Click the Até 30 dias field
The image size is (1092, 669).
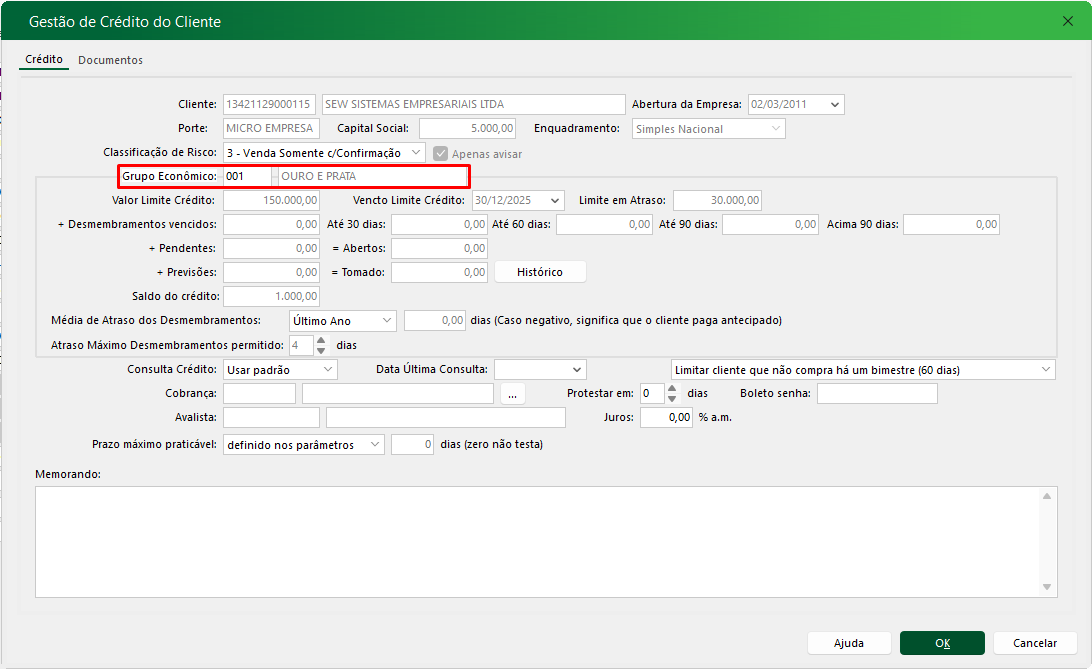point(439,225)
